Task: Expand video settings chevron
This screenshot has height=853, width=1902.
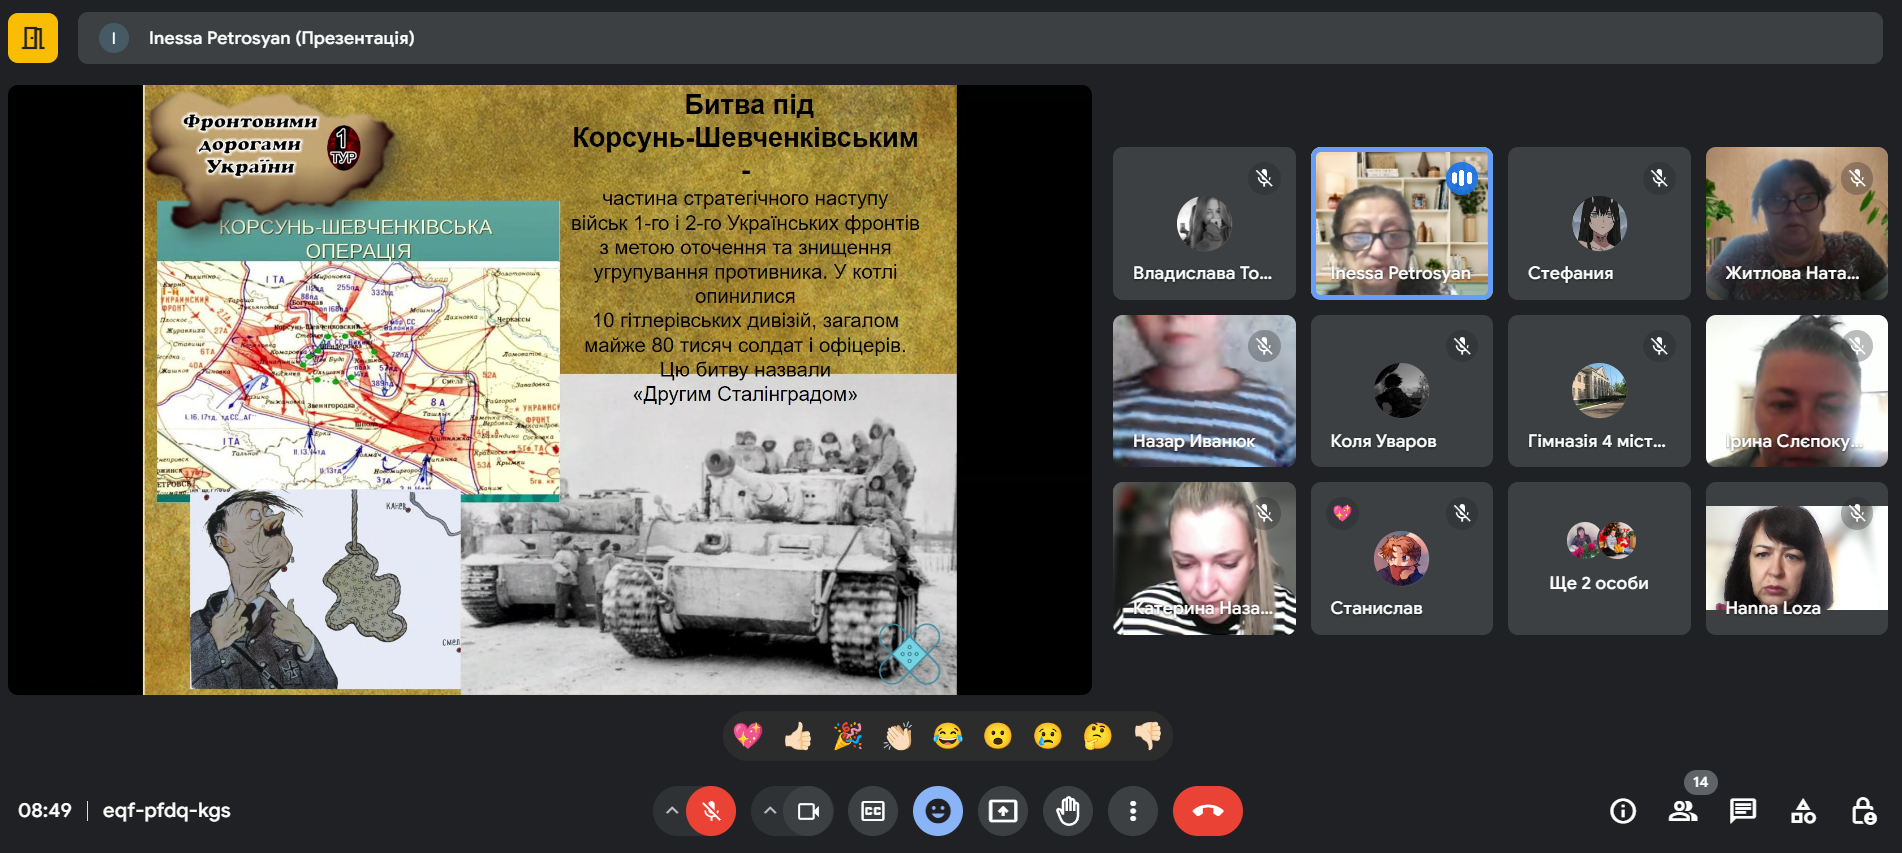Action: point(769,811)
